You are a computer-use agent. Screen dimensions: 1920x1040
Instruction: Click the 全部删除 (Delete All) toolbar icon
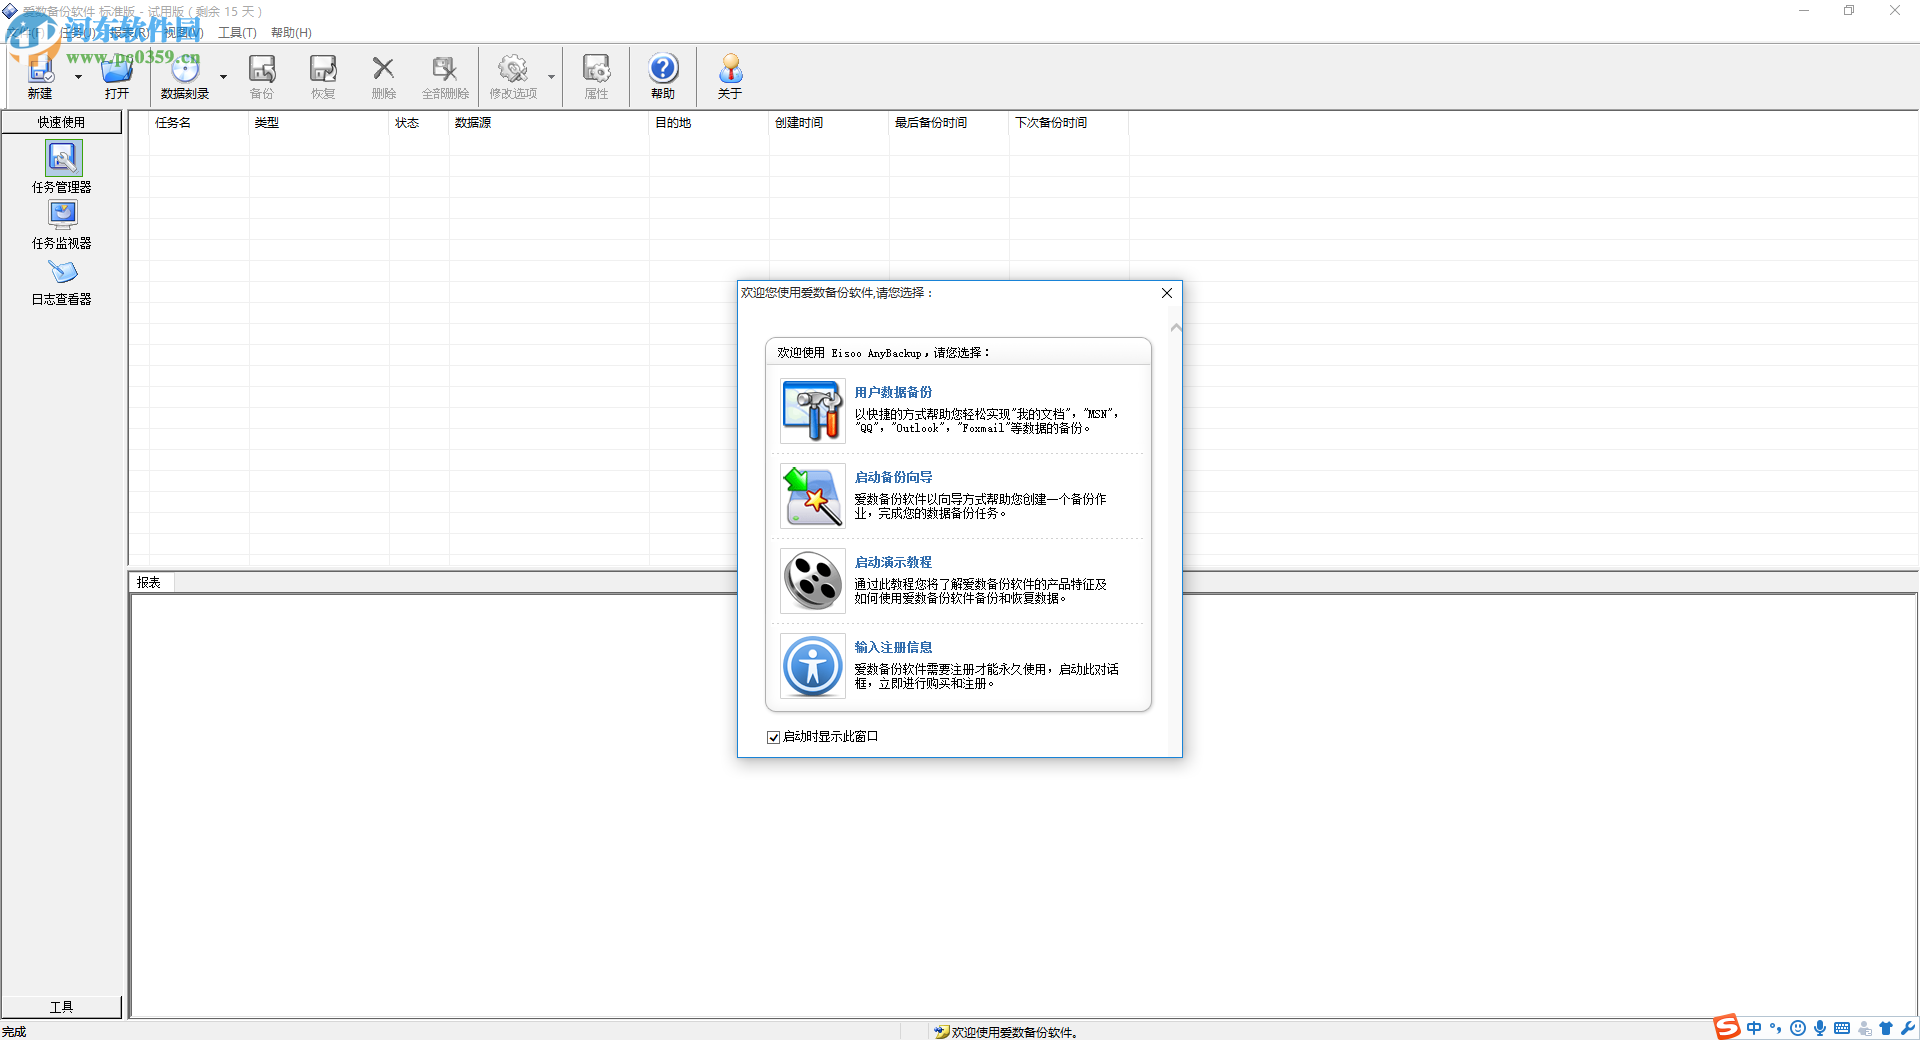[445, 69]
